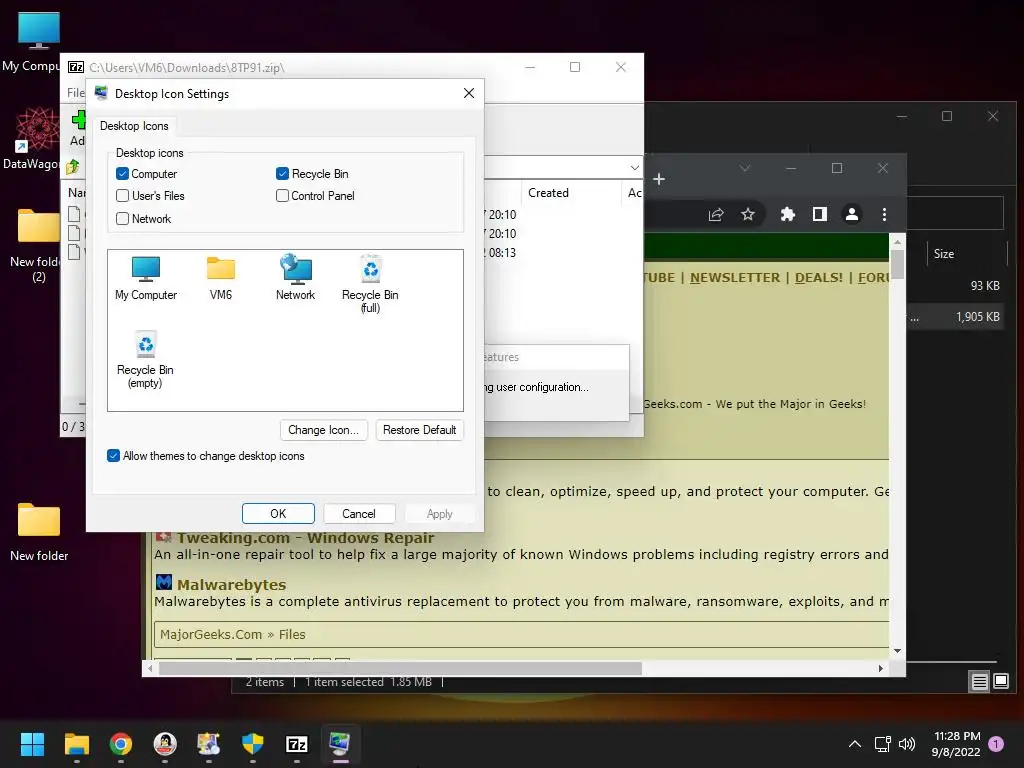The image size is (1024, 768).
Task: Enable the Network checkbox
Action: pyautogui.click(x=122, y=218)
